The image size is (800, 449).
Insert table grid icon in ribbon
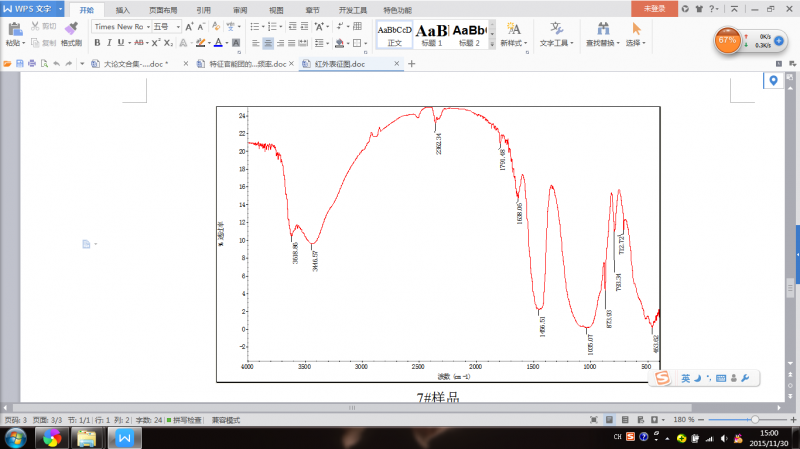click(x=358, y=27)
